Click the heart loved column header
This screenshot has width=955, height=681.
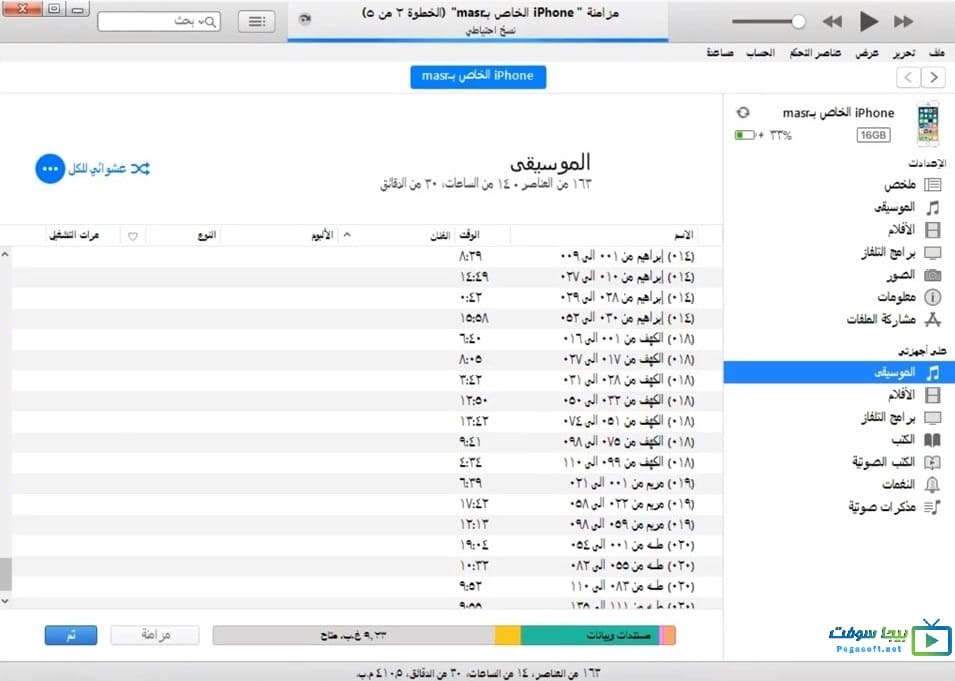click(x=133, y=236)
